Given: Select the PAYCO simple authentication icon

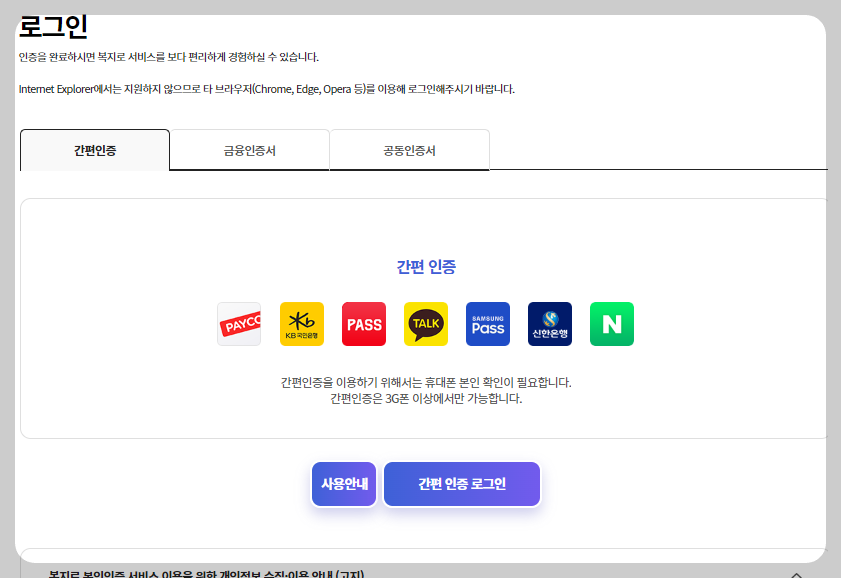Looking at the screenshot, I should [x=239, y=323].
